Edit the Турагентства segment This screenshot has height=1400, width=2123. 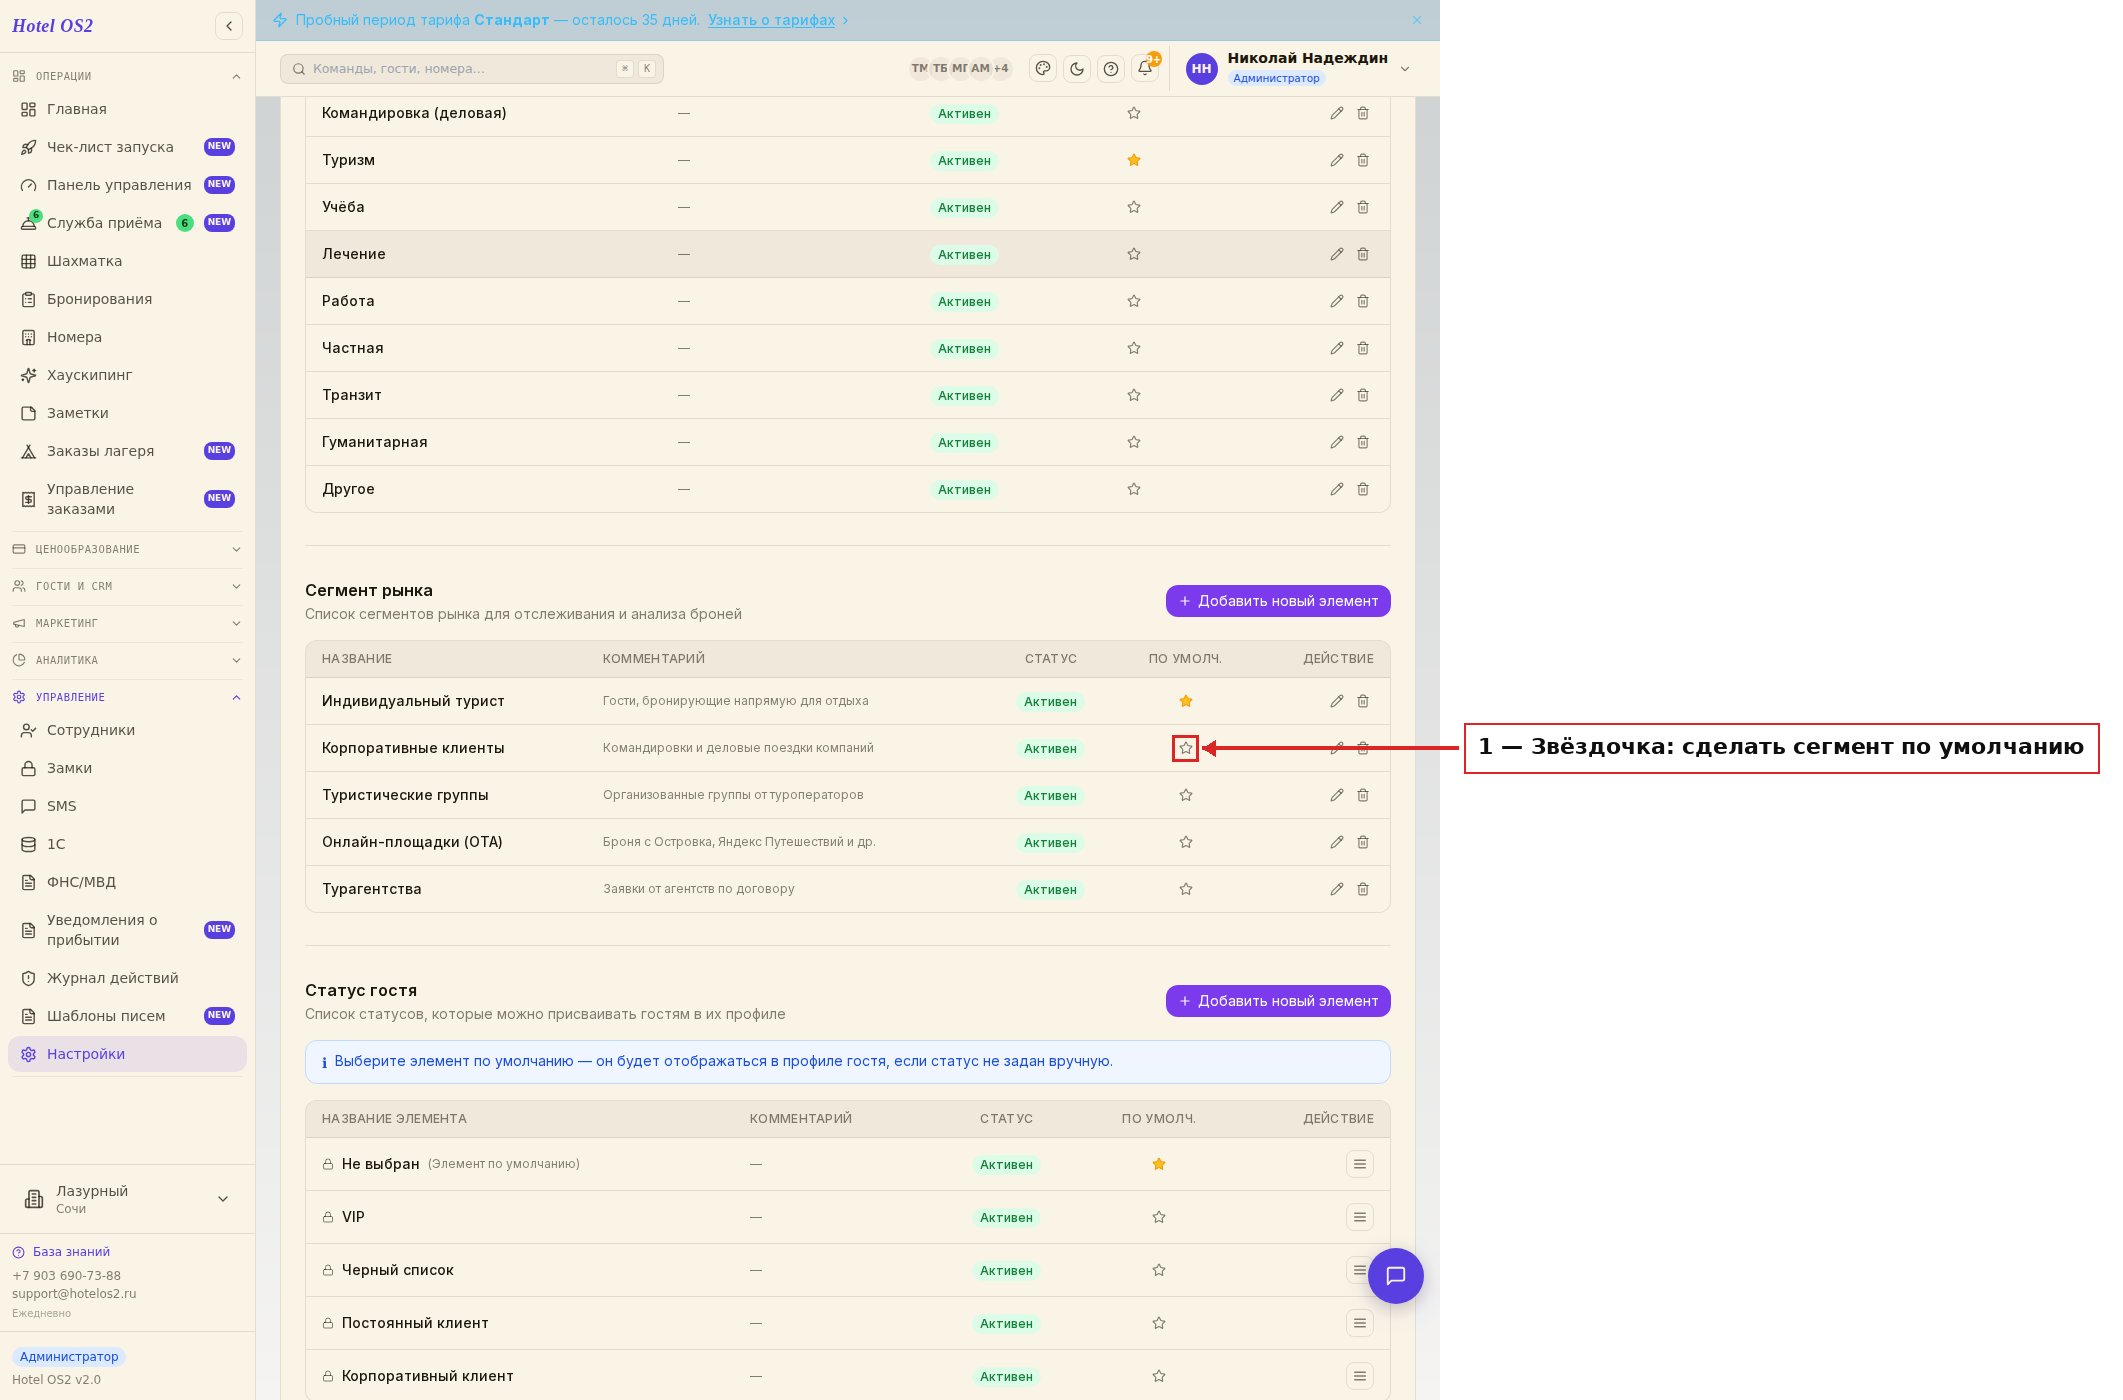click(x=1337, y=889)
